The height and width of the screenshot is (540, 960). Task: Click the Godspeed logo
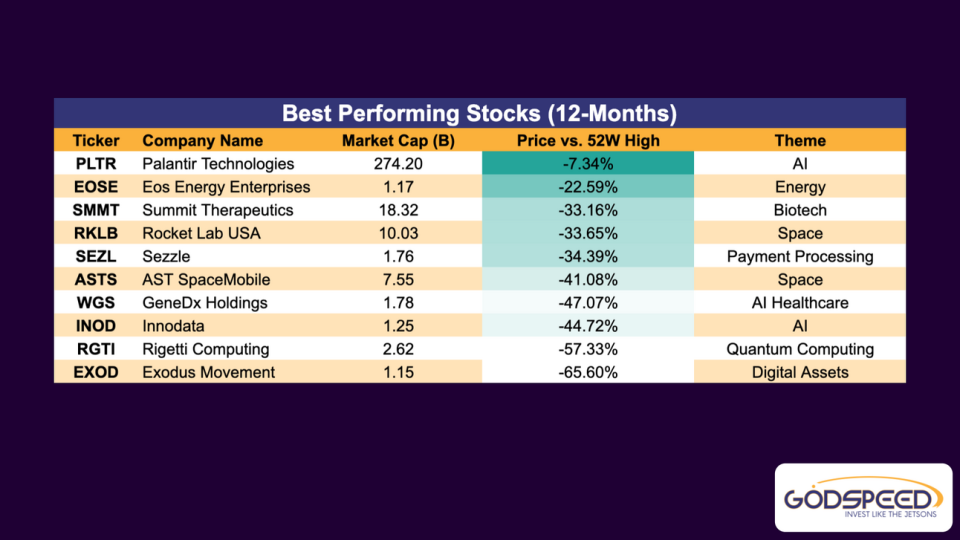[x=863, y=497]
